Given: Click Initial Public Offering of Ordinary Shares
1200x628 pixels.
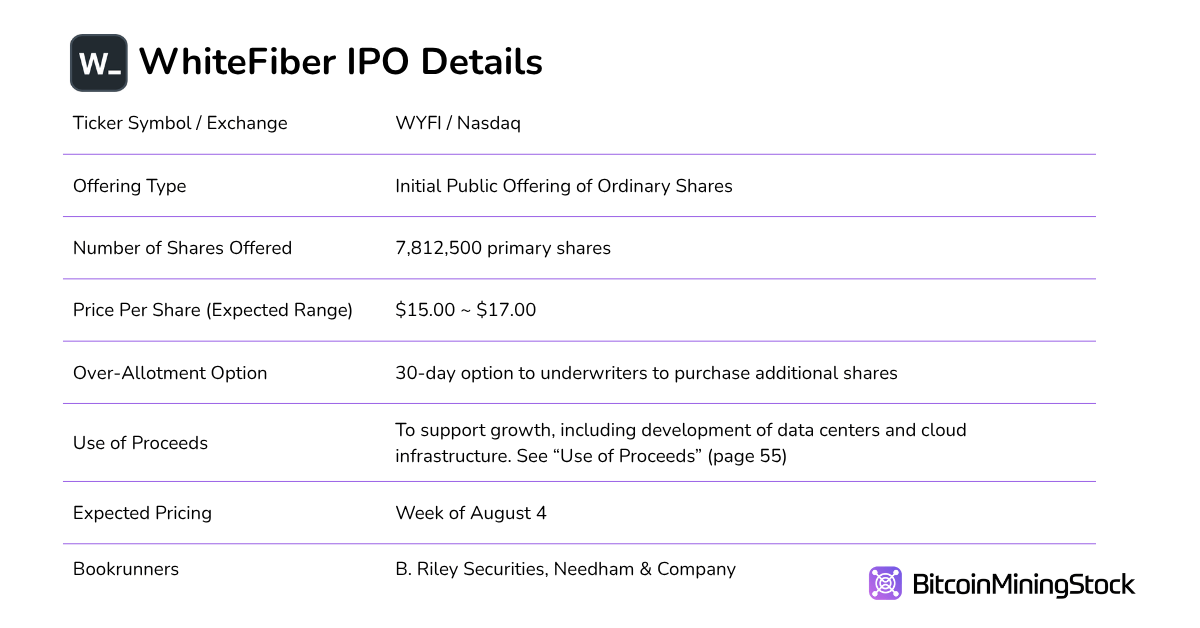Looking at the screenshot, I should click(x=564, y=186).
